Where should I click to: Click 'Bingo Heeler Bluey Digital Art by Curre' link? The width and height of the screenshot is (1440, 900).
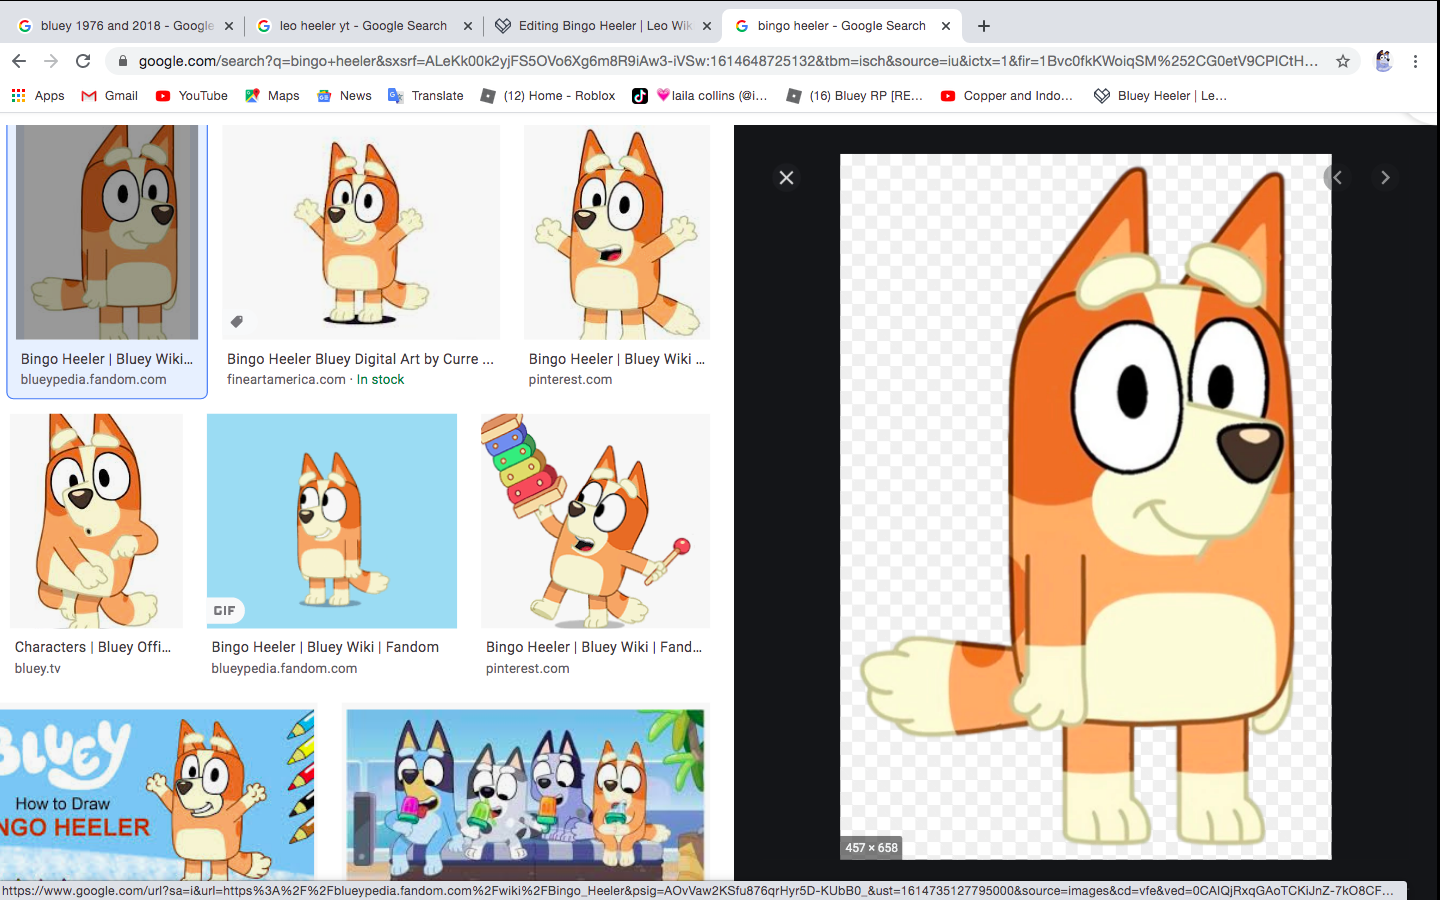pos(360,359)
